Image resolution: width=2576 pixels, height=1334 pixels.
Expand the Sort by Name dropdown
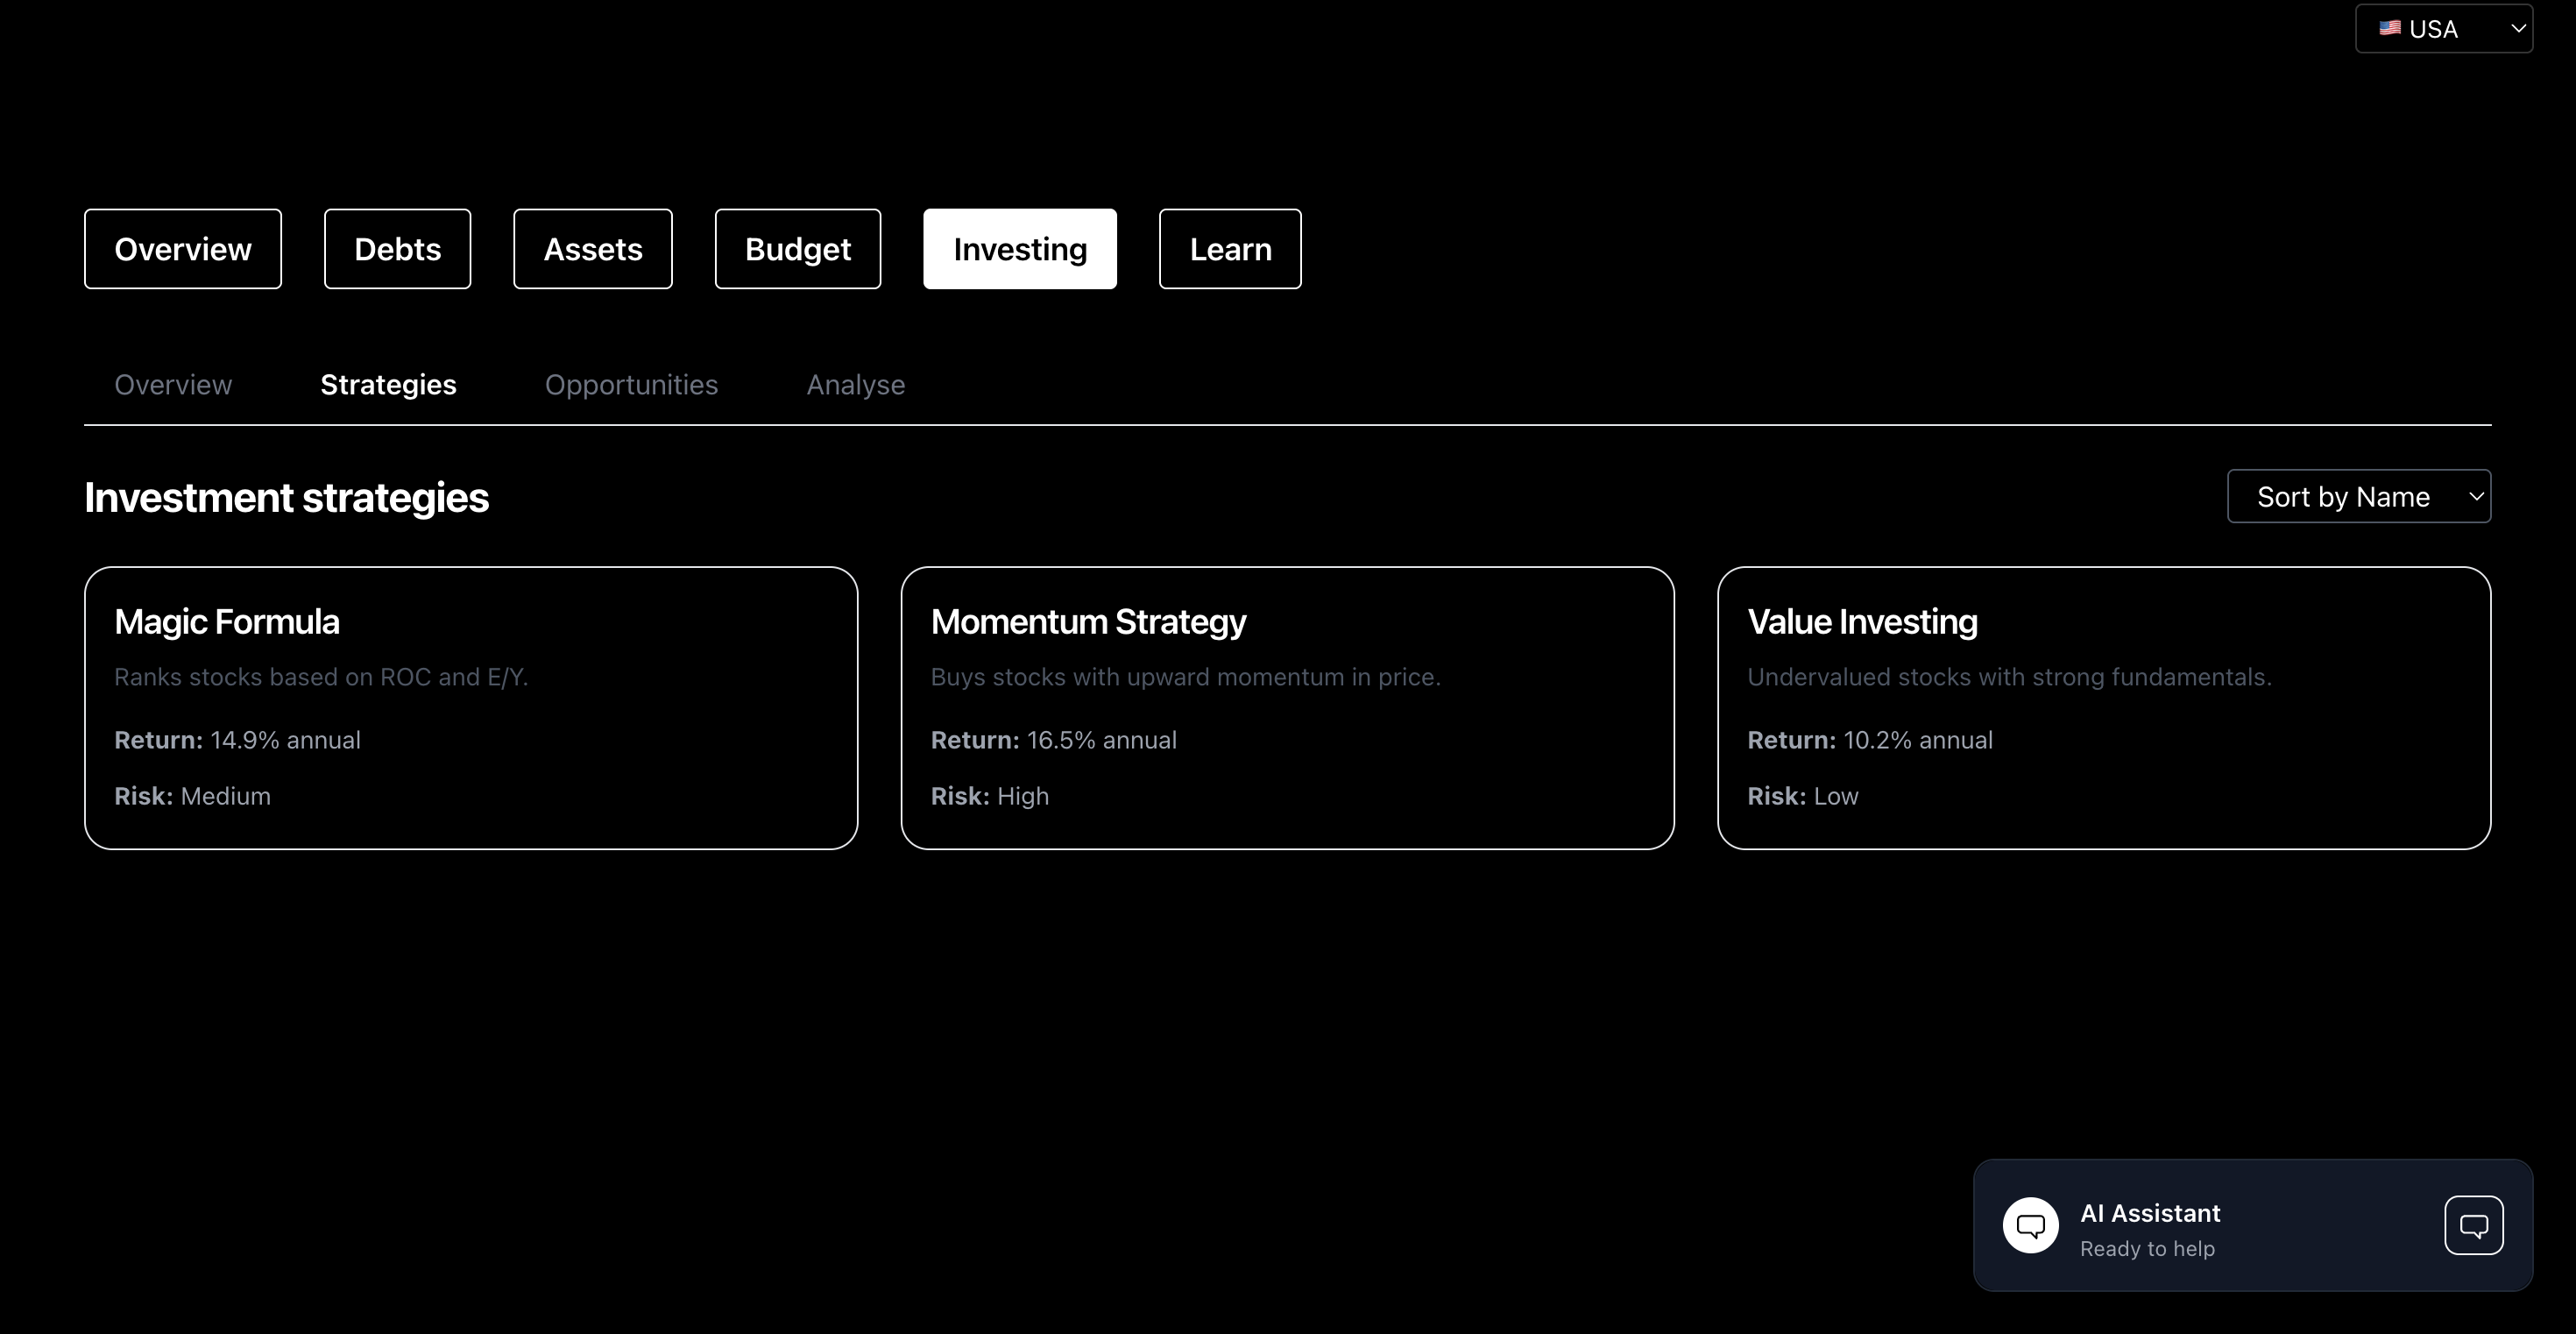pyautogui.click(x=2359, y=496)
